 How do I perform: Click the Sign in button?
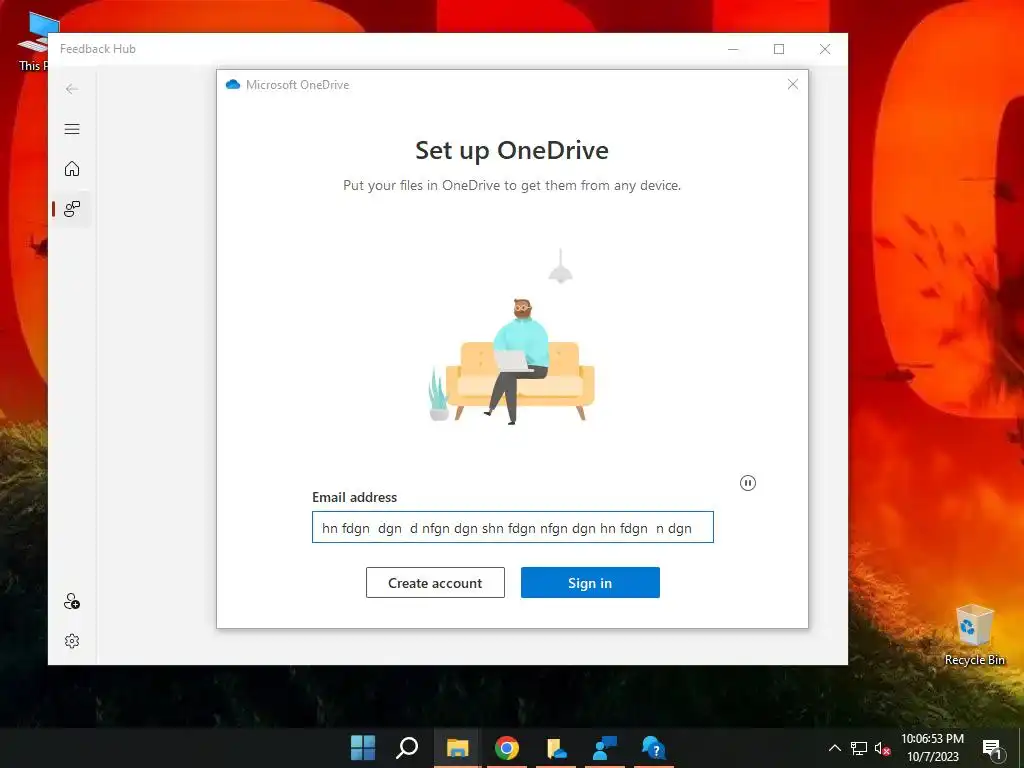point(590,583)
